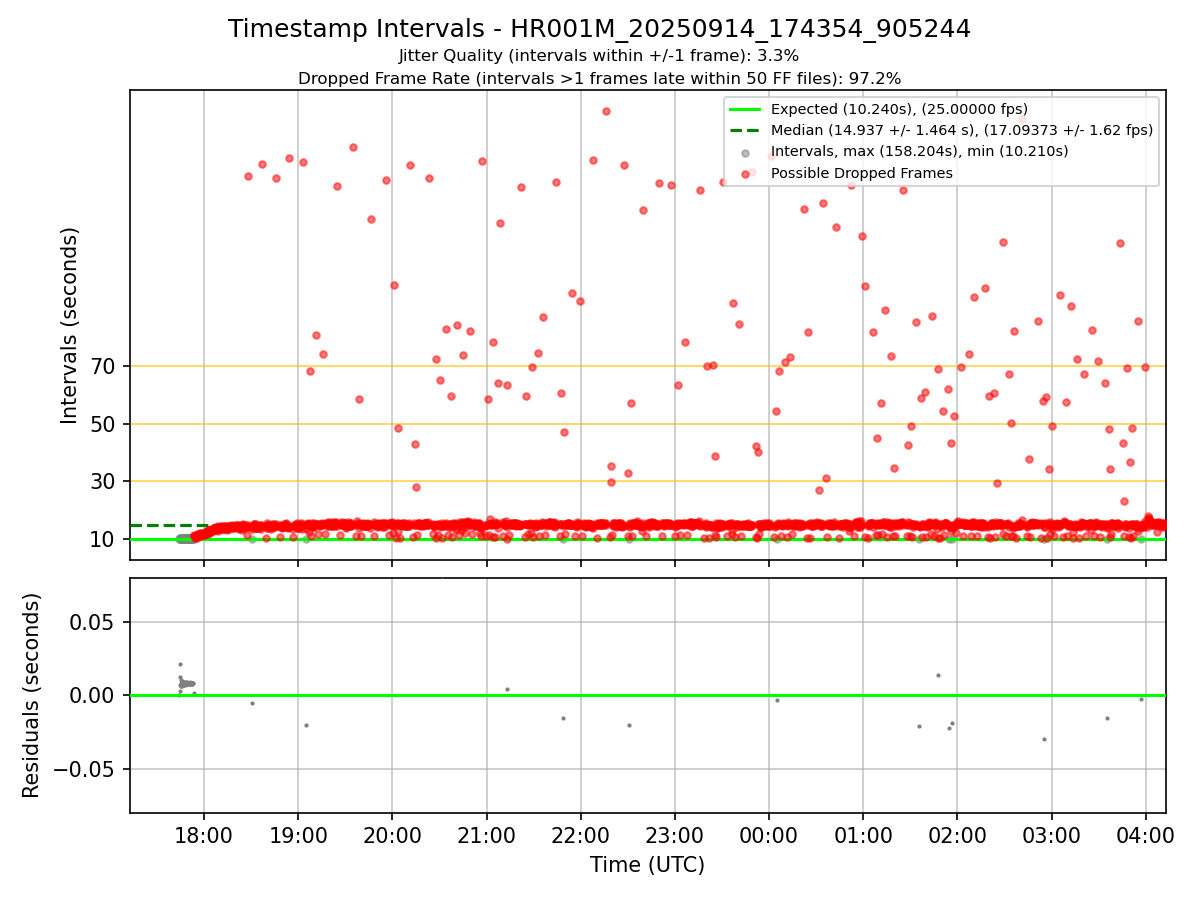
Task: Click the 03:00 x-axis tick label
Action: click(1052, 835)
